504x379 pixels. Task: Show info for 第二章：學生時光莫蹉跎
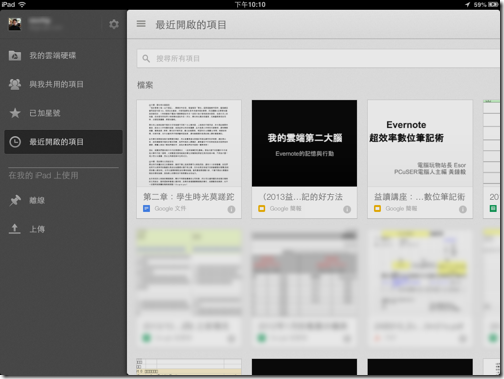click(231, 209)
